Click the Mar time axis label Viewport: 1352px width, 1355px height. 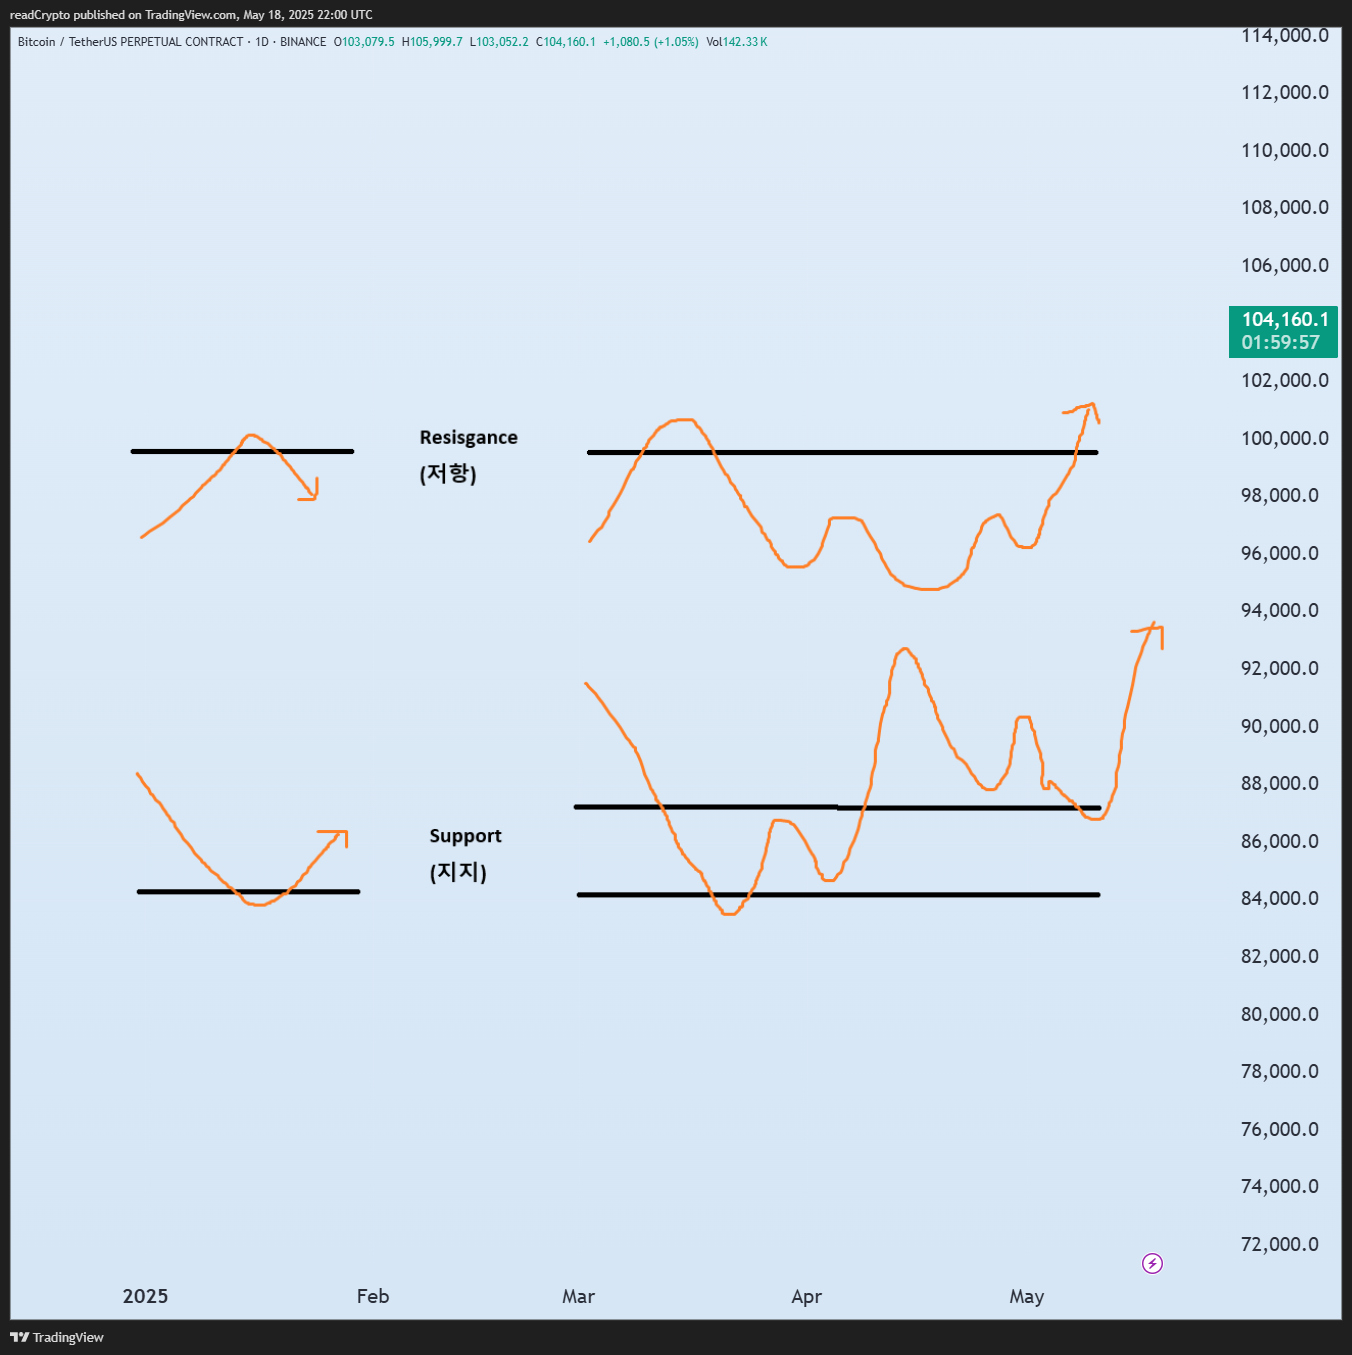pos(578,1296)
